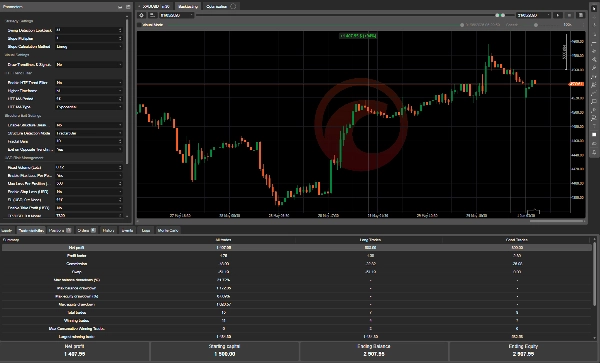The image size is (600, 363).
Task: Adjust the Fractal Bars stepper
Action: click(x=120, y=141)
